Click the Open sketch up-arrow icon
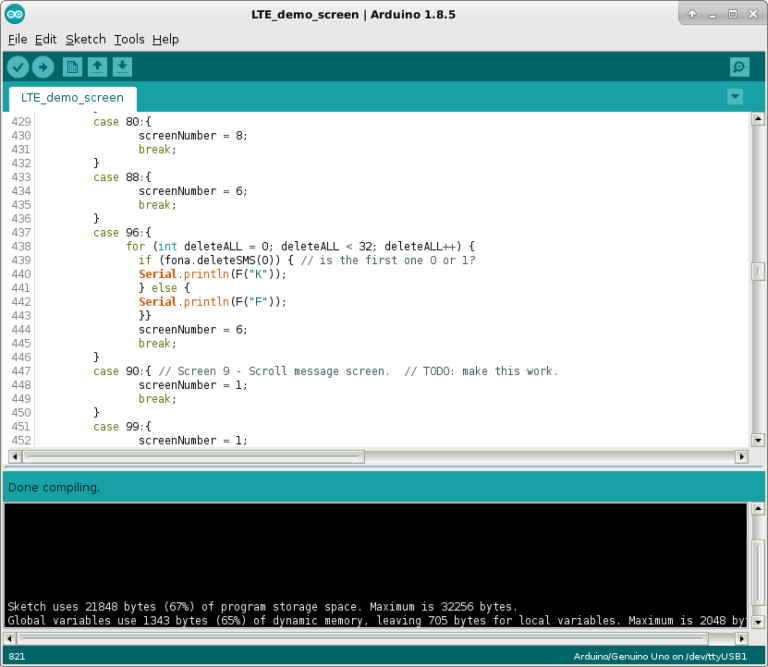This screenshot has width=768, height=667. point(97,67)
